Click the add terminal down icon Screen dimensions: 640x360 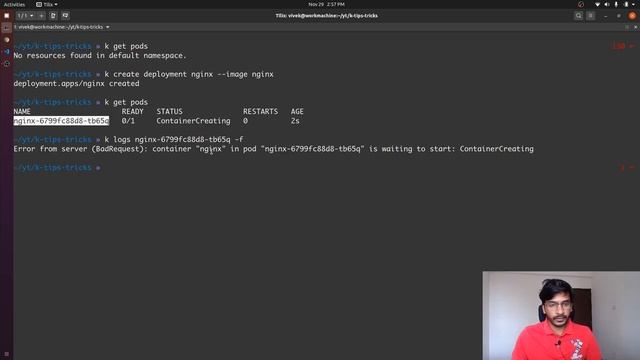pos(65,16)
